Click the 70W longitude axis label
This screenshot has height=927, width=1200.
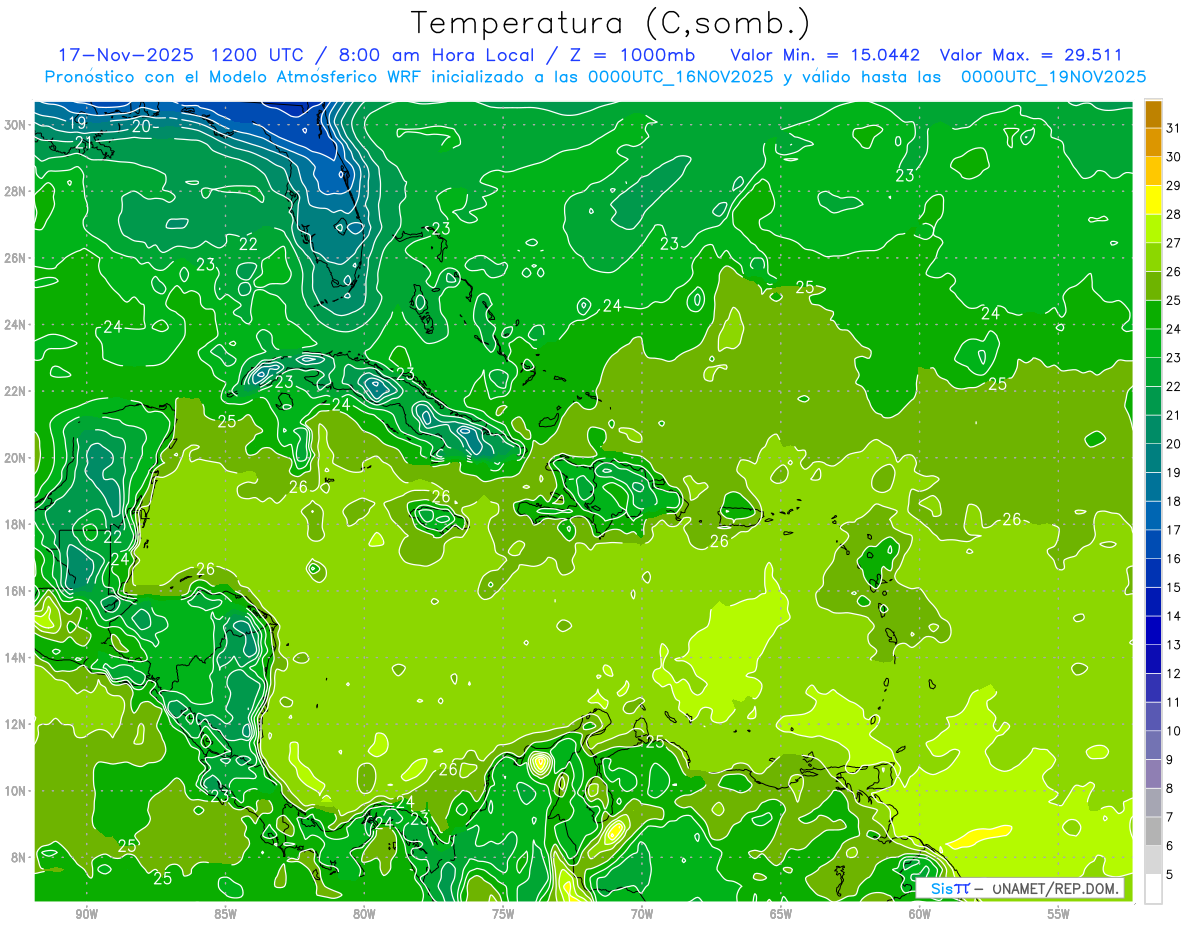click(x=642, y=914)
